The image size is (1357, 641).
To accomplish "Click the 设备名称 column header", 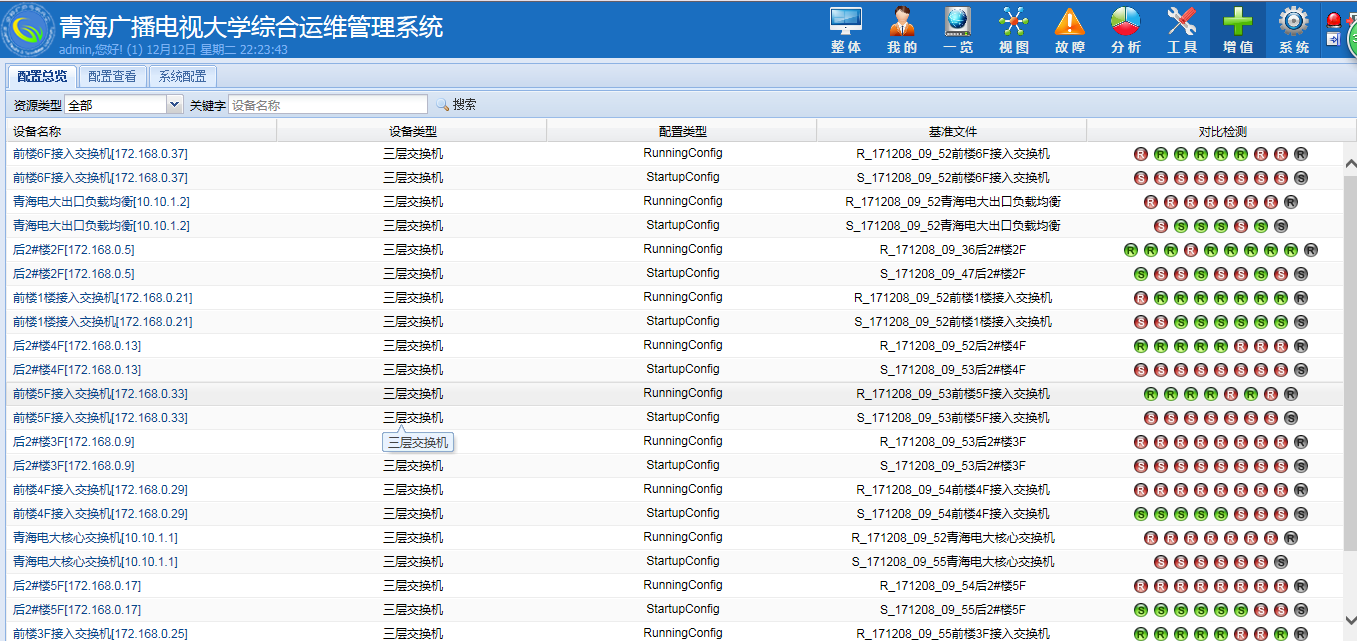I will pos(140,131).
